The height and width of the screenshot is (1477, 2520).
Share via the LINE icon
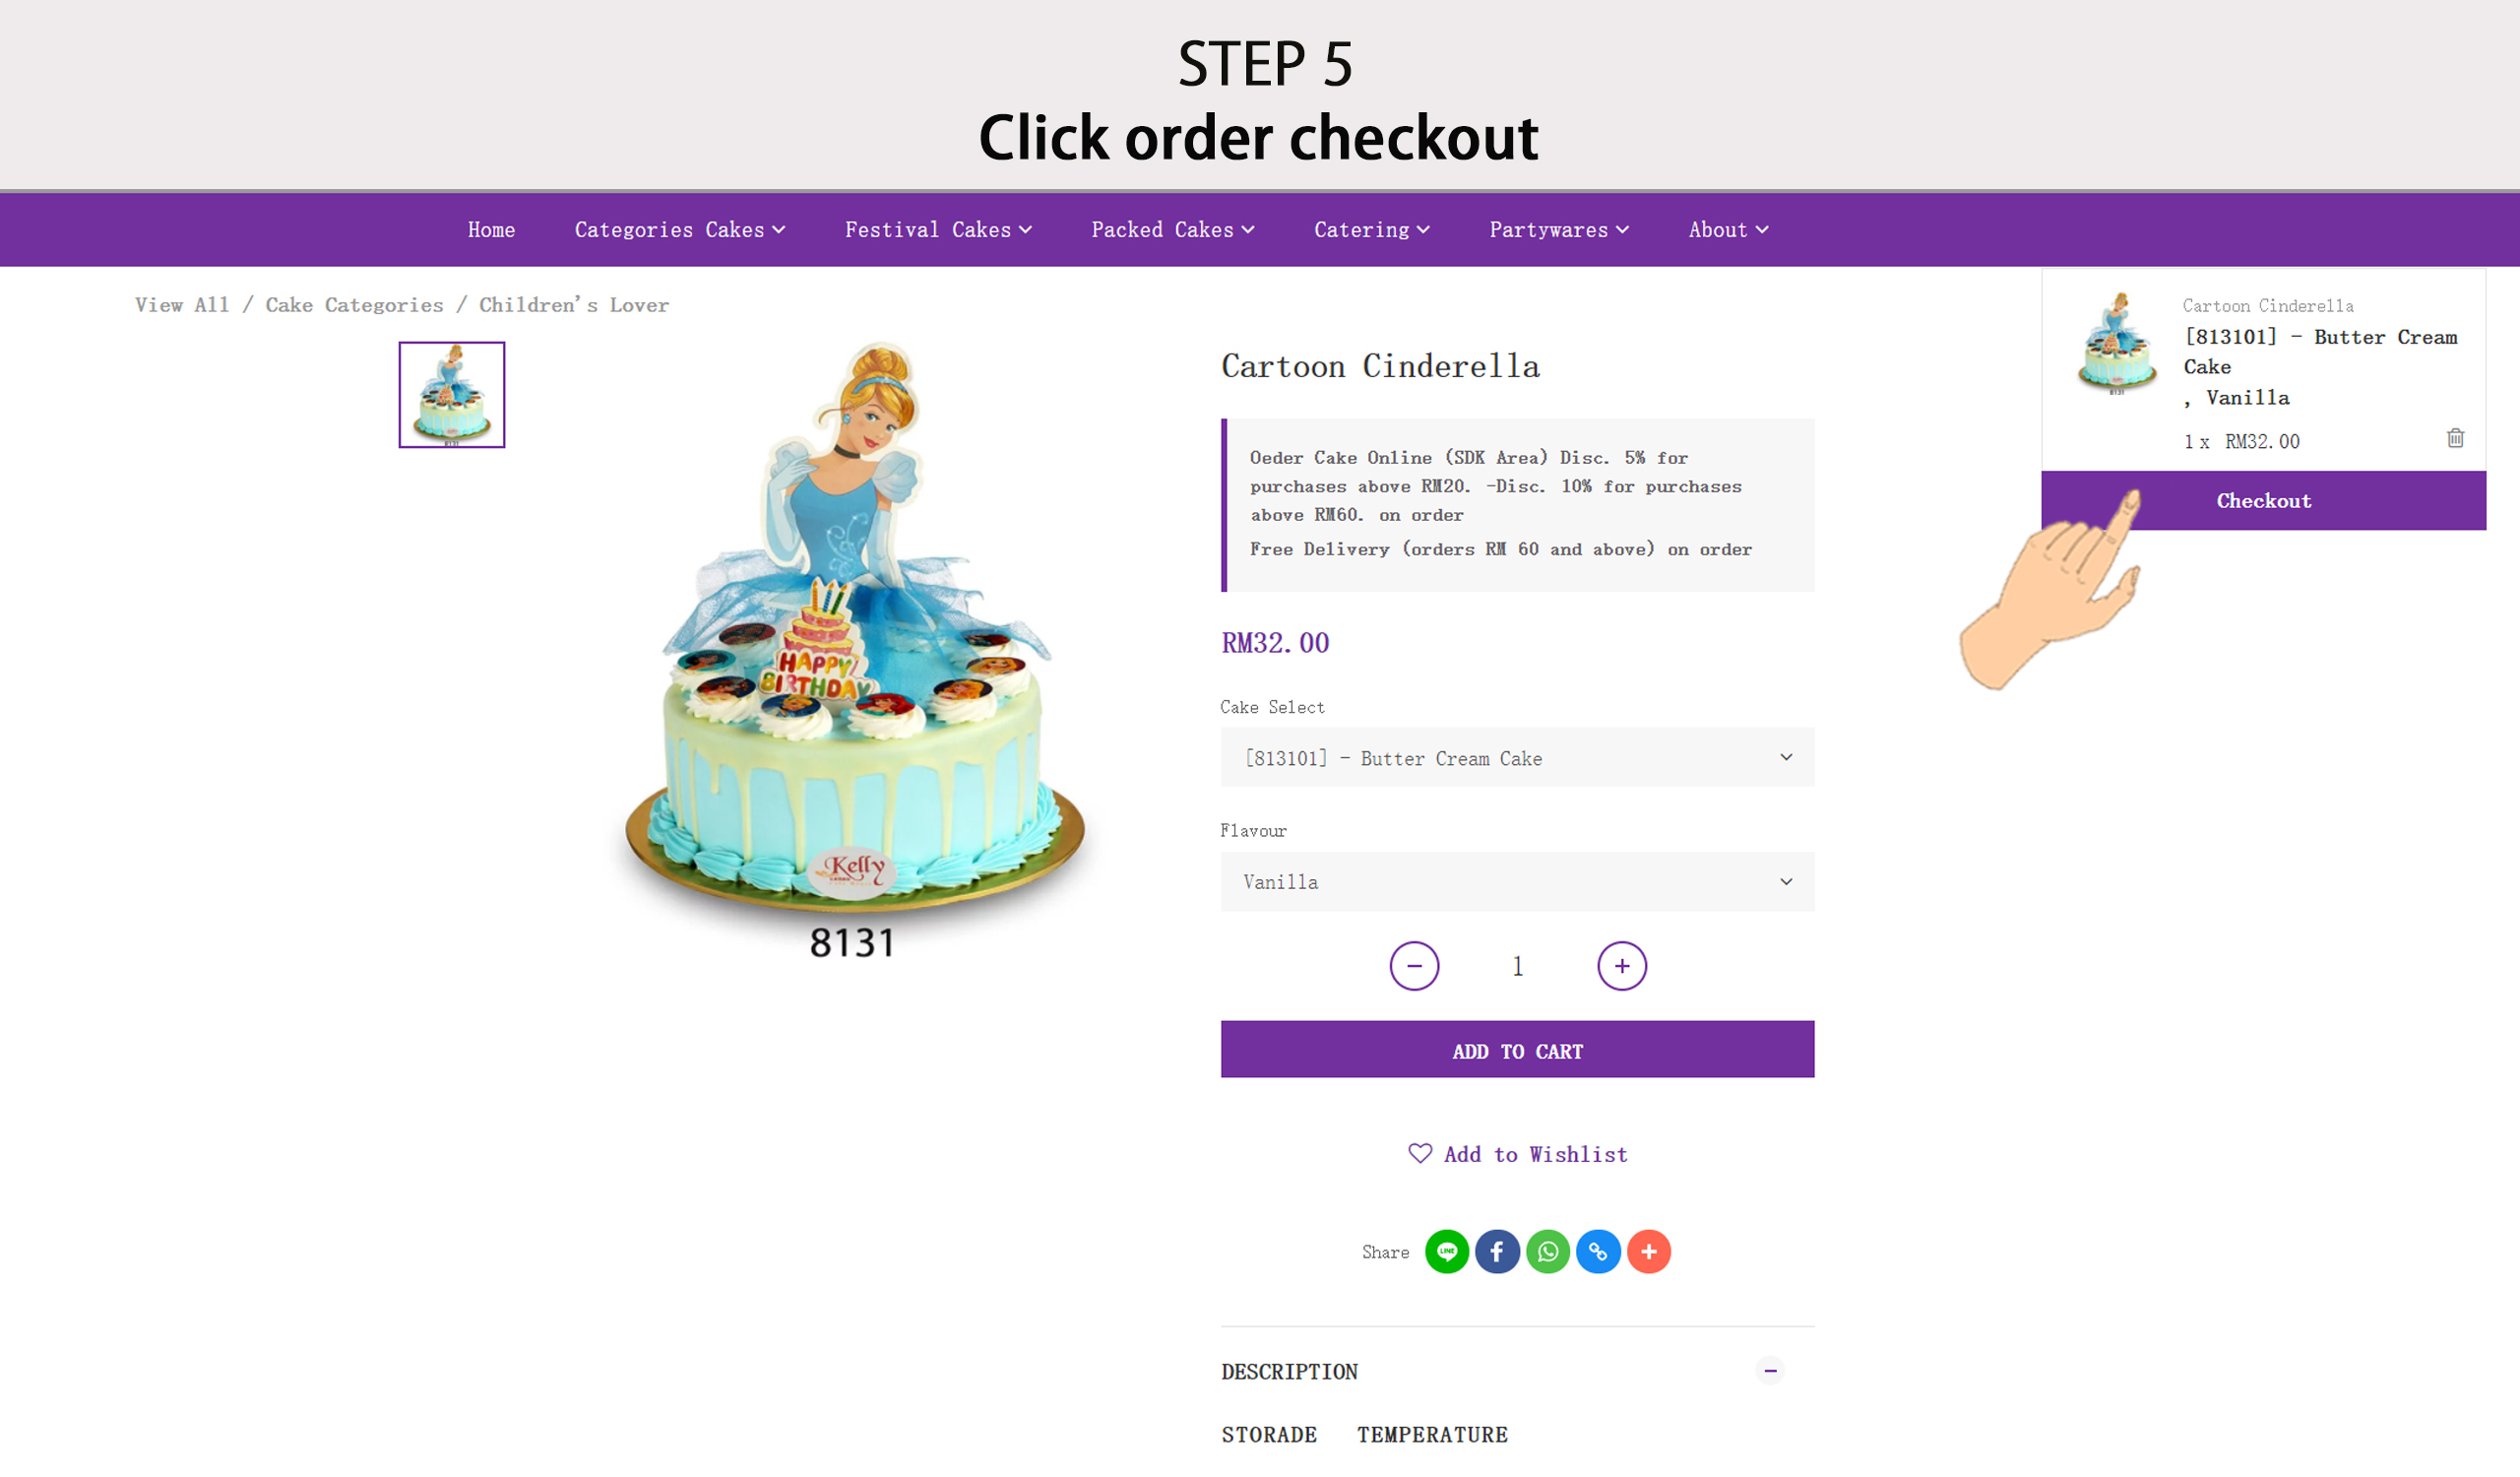pos(1446,1251)
